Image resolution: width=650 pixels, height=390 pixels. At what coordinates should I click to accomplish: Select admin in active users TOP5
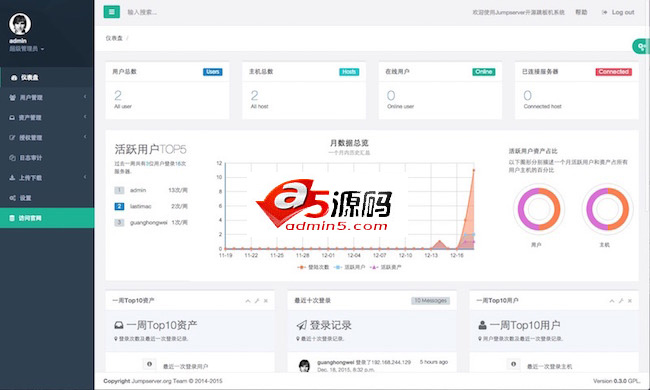click(x=138, y=190)
